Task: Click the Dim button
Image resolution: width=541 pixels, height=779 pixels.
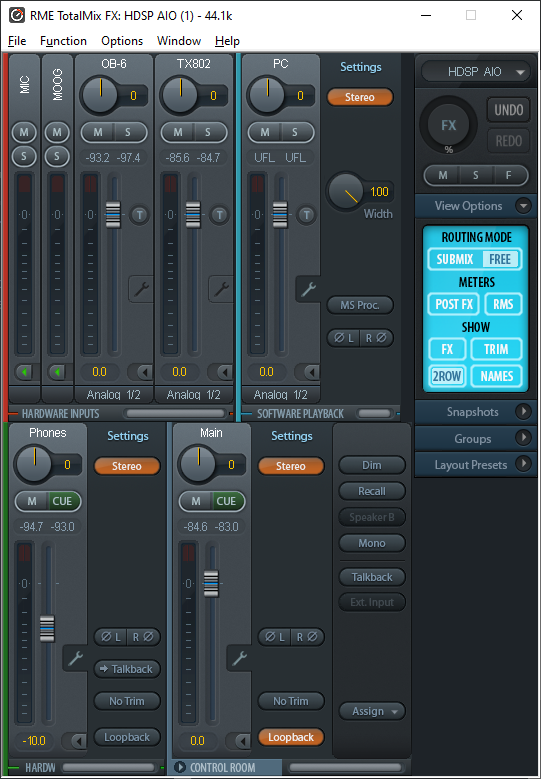Action: coord(372,466)
